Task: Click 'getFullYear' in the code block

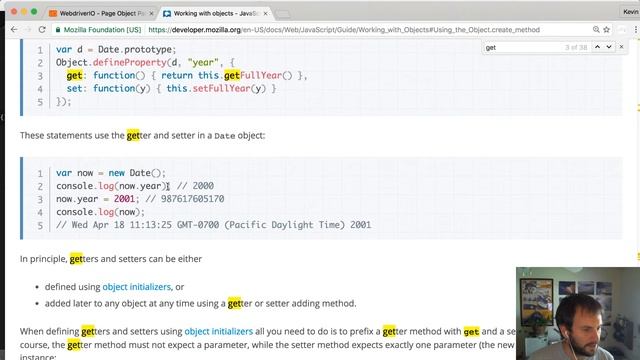Action: pos(253,76)
